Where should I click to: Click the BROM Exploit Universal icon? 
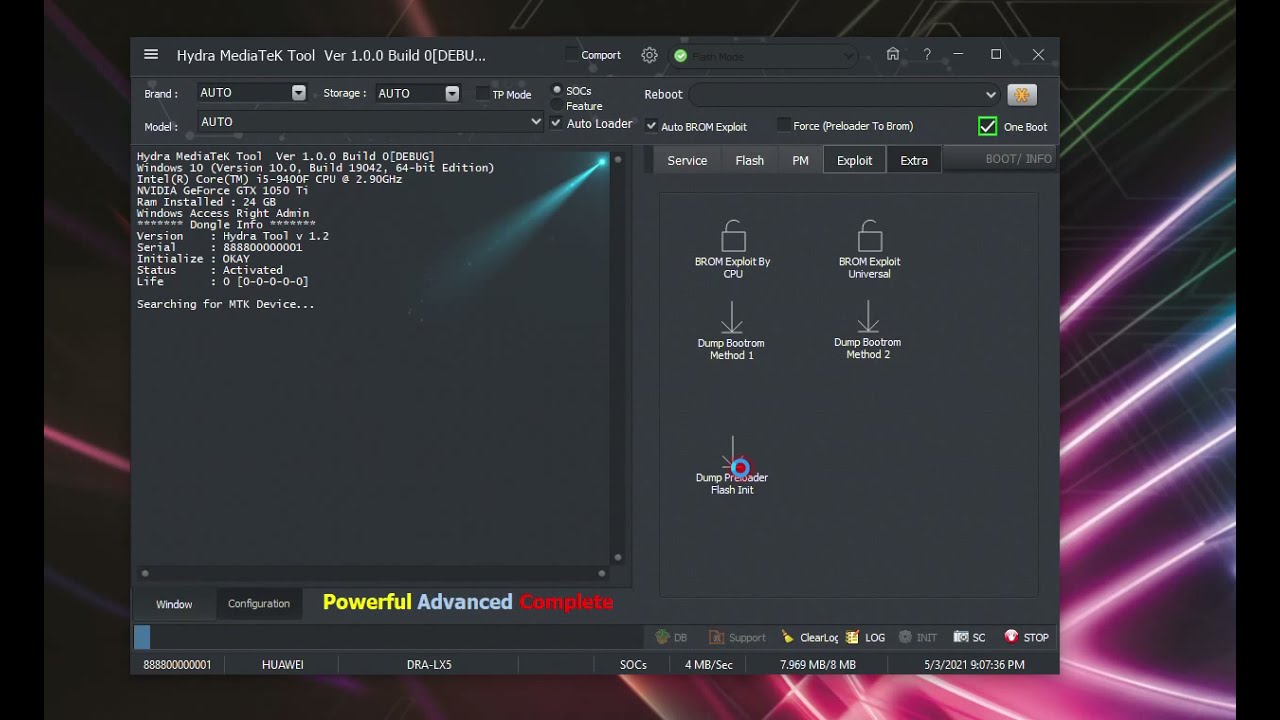[869, 237]
